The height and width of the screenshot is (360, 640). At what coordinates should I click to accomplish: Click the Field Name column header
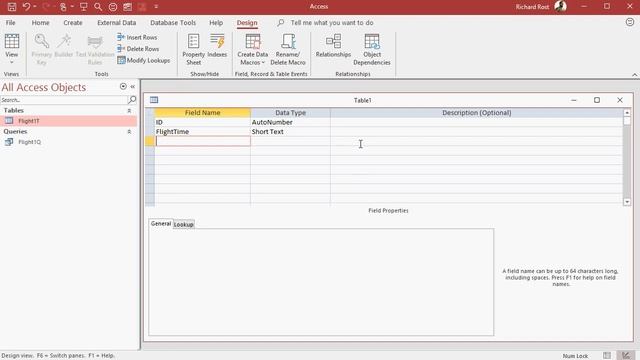click(202, 113)
